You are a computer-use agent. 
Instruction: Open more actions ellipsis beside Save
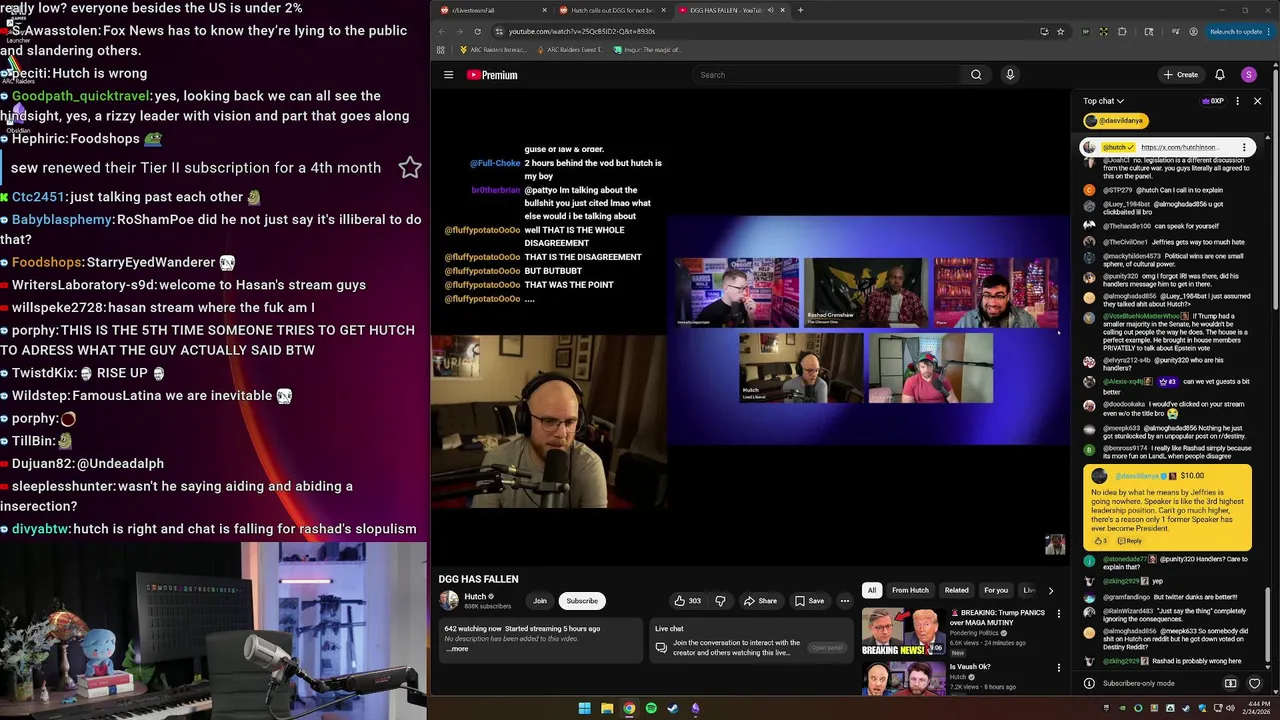point(845,601)
